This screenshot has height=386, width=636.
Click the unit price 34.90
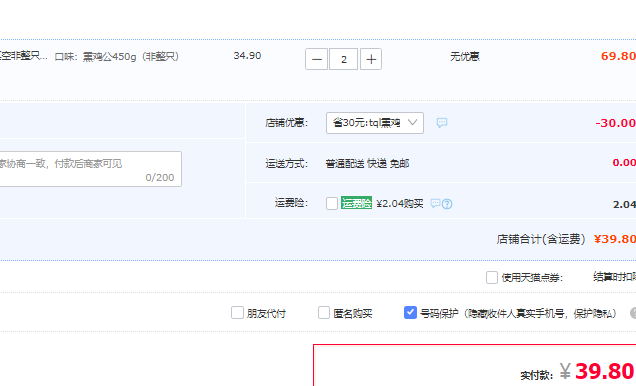pos(247,56)
